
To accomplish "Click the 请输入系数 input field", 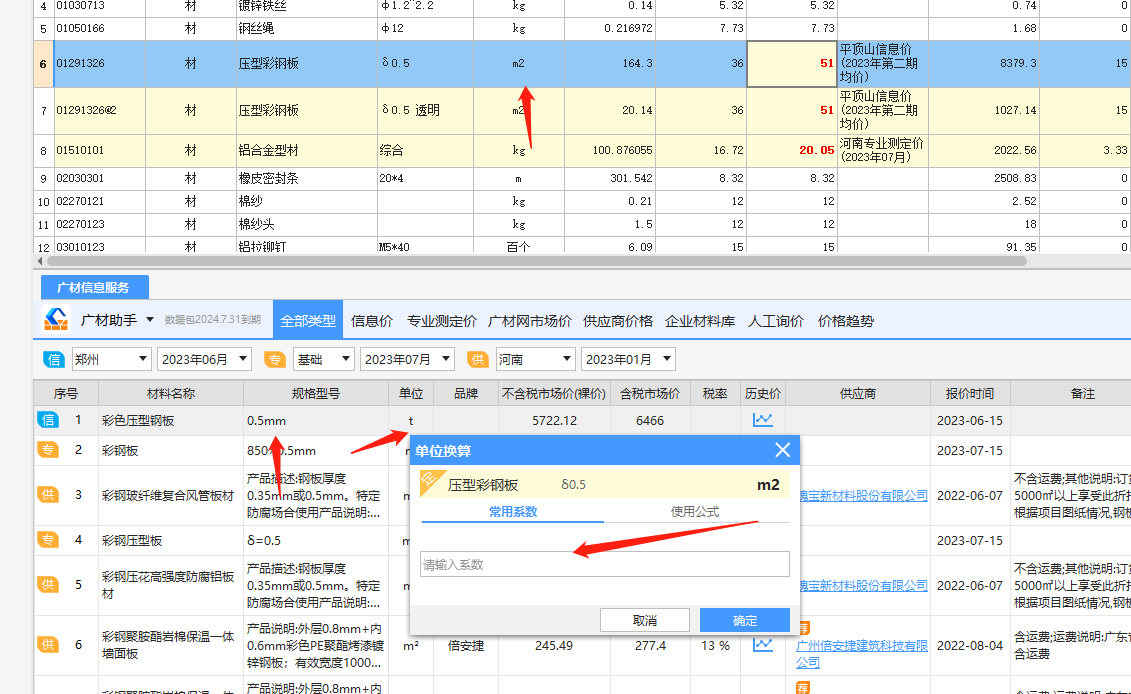I will [604, 564].
